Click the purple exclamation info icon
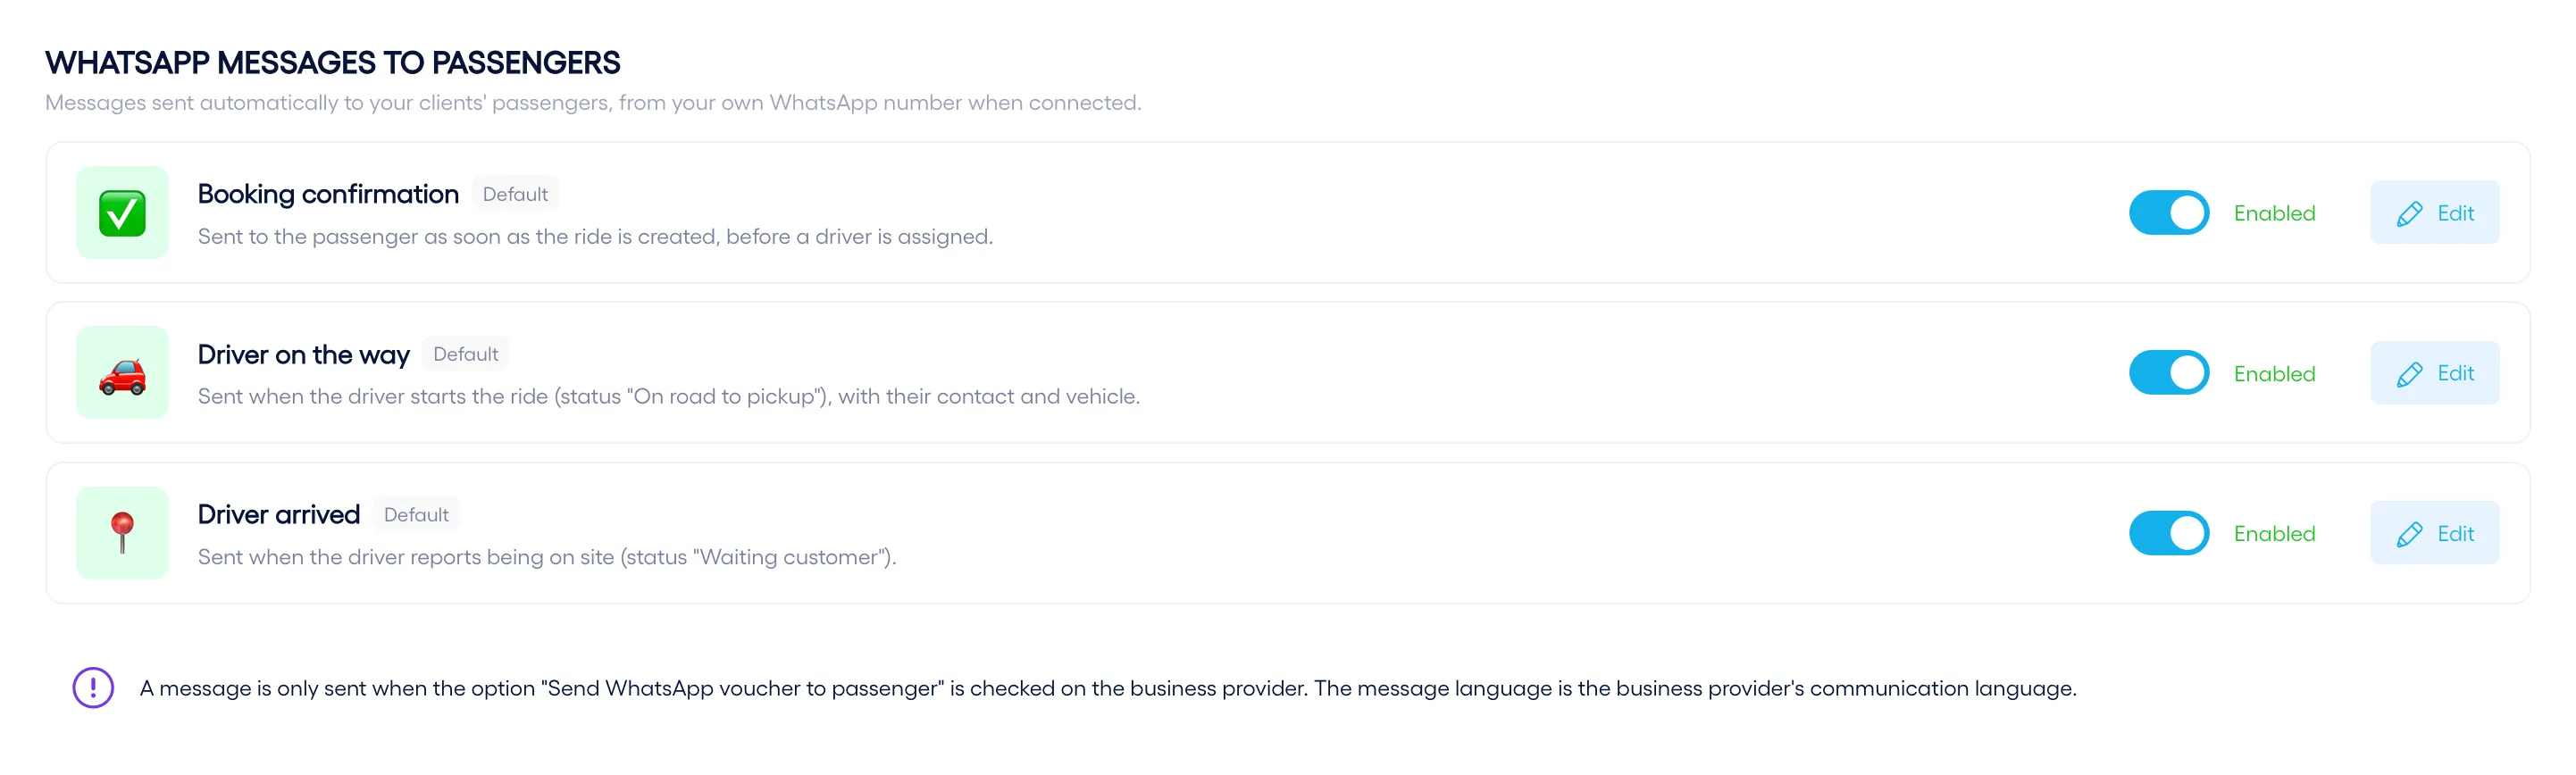 pos(93,688)
